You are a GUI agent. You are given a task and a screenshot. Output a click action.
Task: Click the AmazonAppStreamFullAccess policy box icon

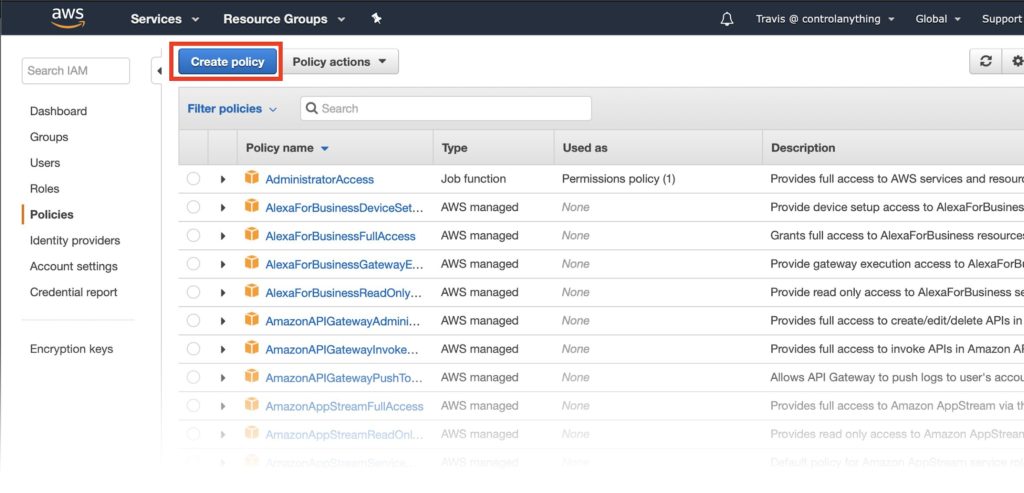pos(251,406)
